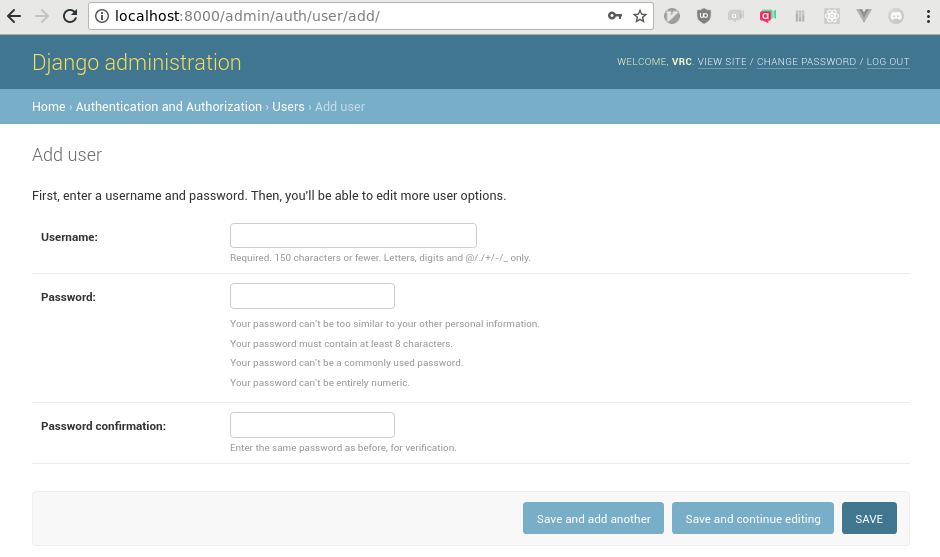Click the Password confirmation: label
Image resolution: width=940 pixels, height=557 pixels.
(103, 426)
